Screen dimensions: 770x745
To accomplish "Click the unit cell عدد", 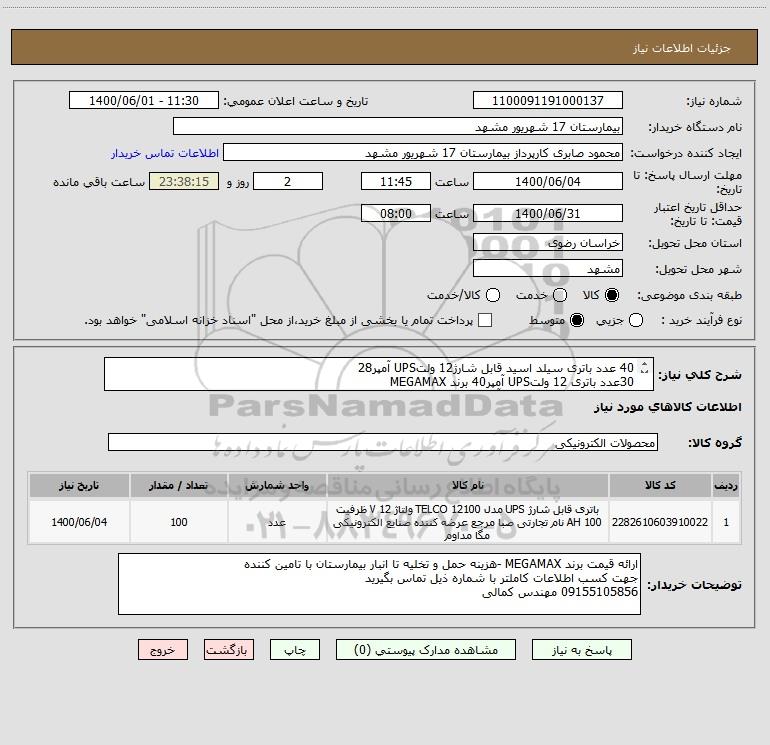I will [277, 522].
